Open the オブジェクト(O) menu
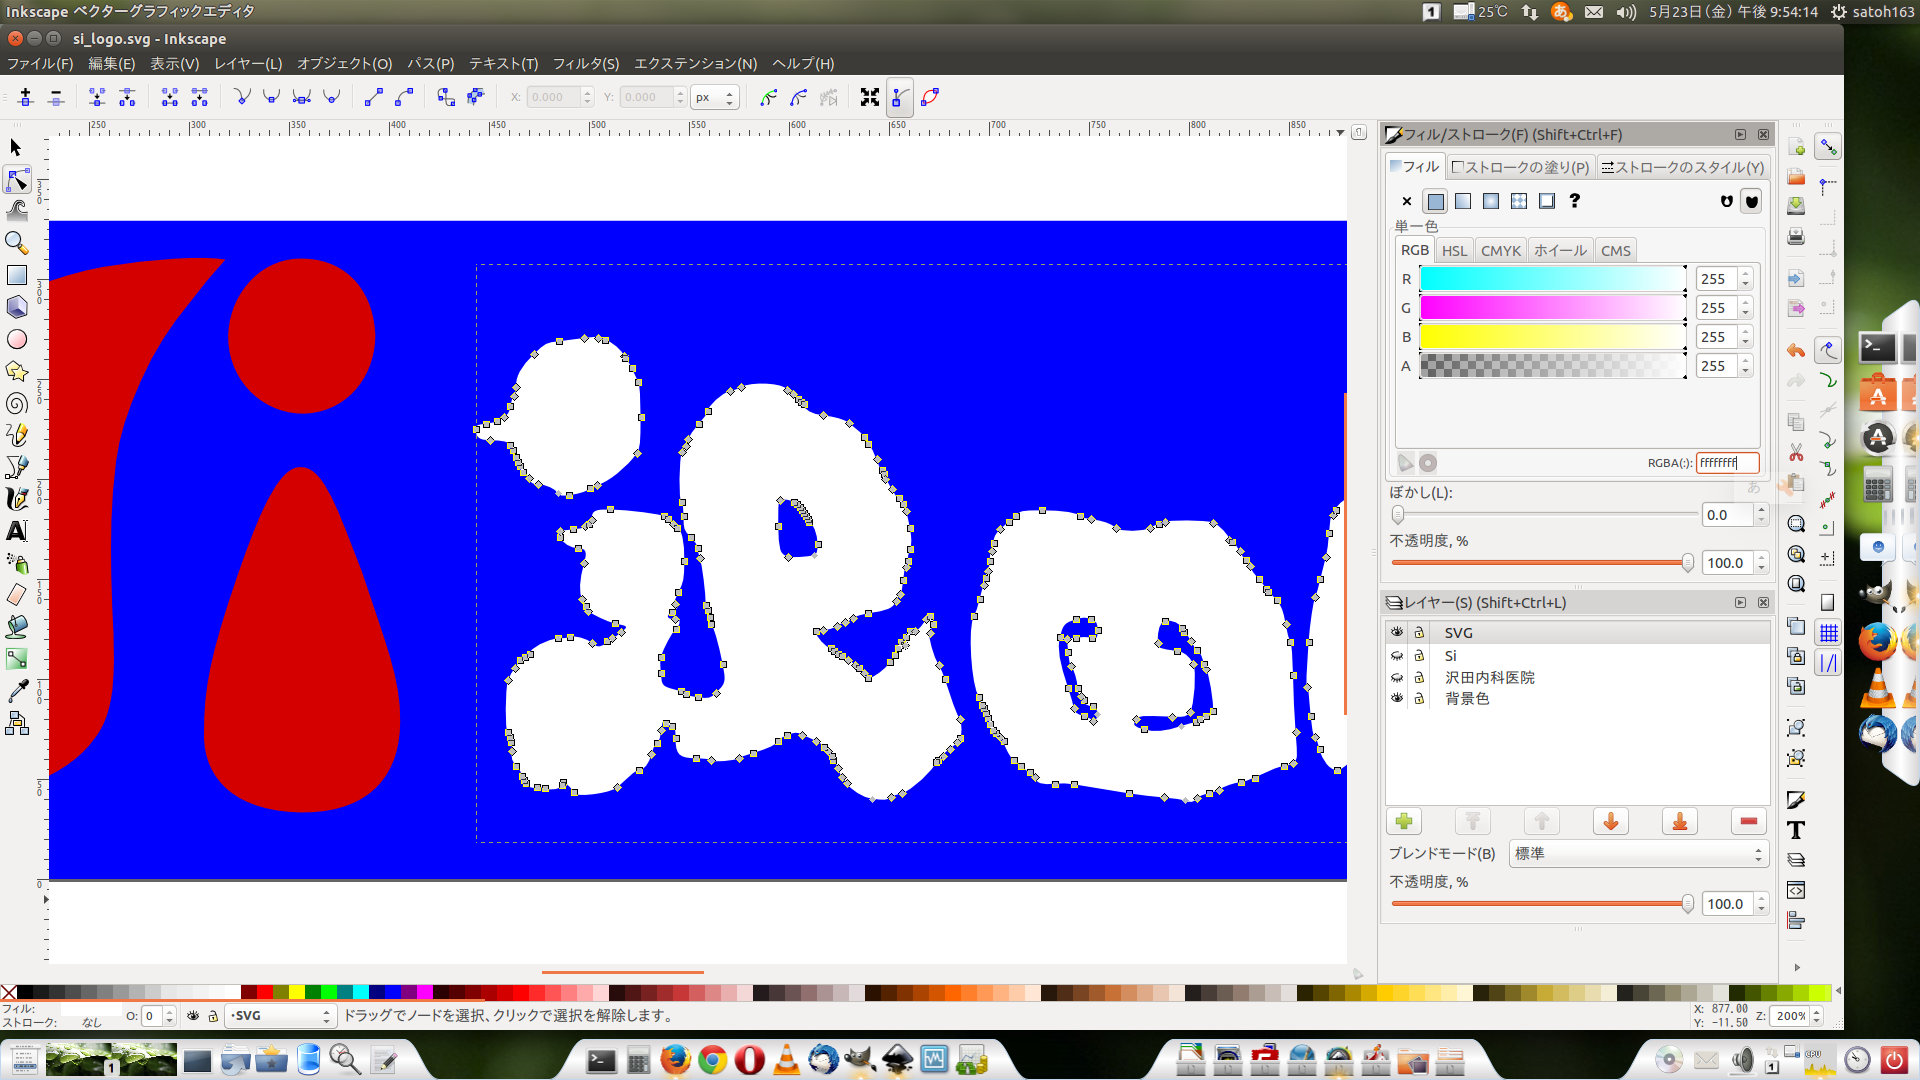The width and height of the screenshot is (1920, 1080). [345, 64]
